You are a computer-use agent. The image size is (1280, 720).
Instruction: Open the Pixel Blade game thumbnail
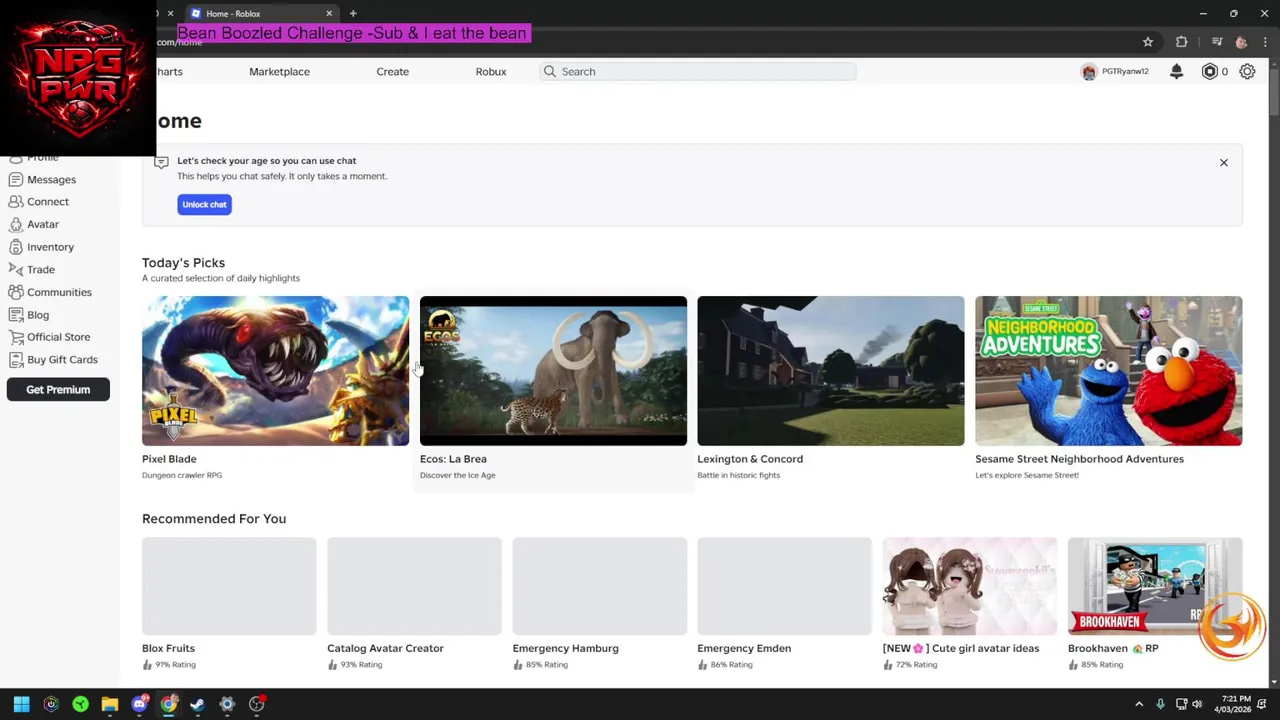(275, 371)
